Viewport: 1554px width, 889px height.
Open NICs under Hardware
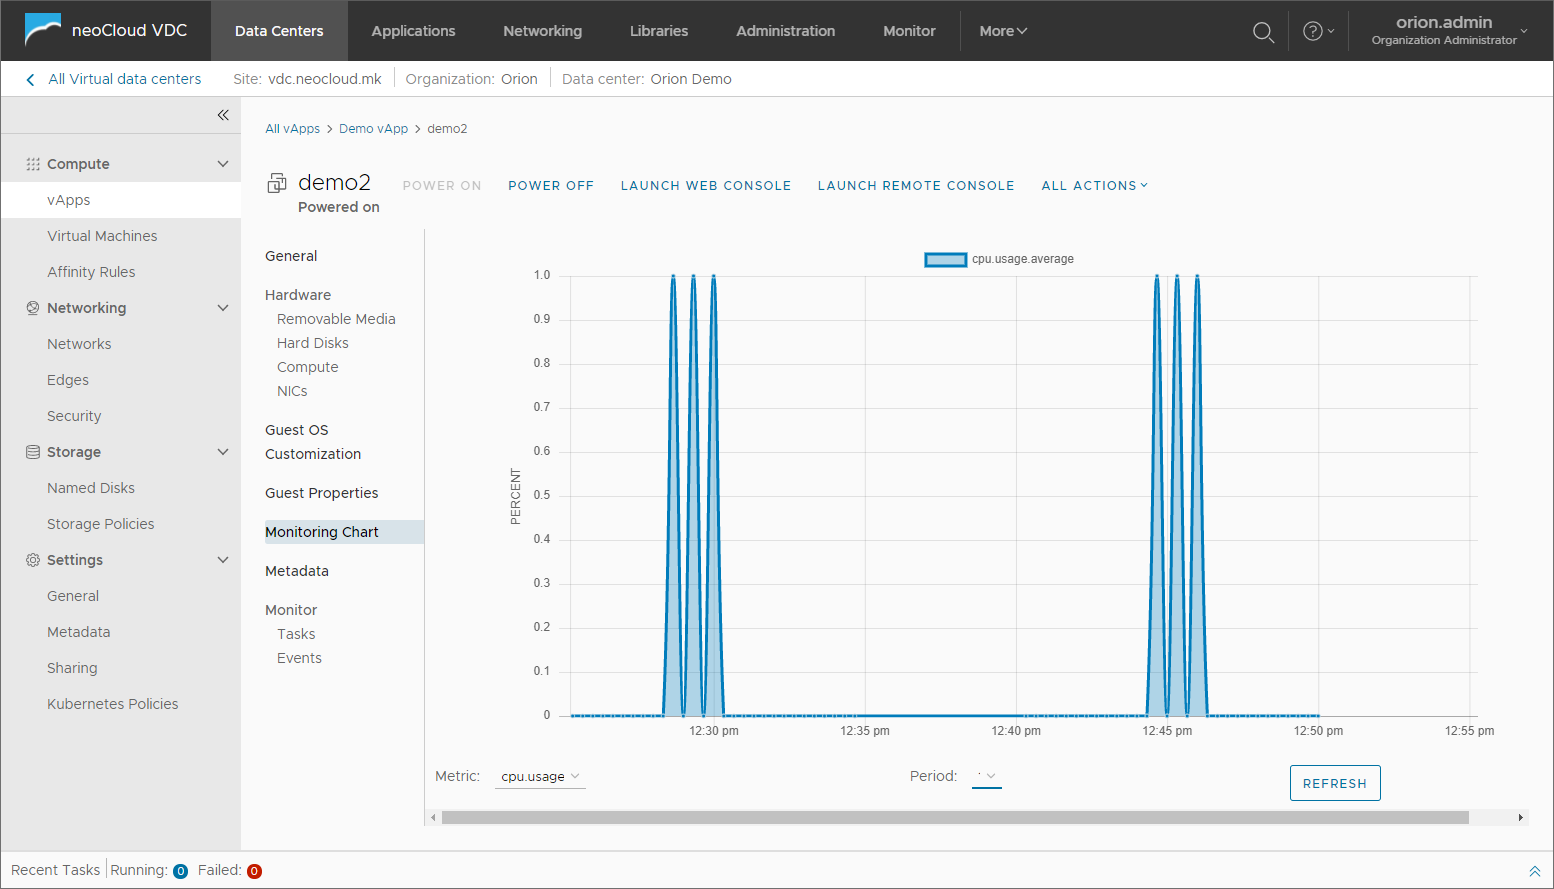292,391
